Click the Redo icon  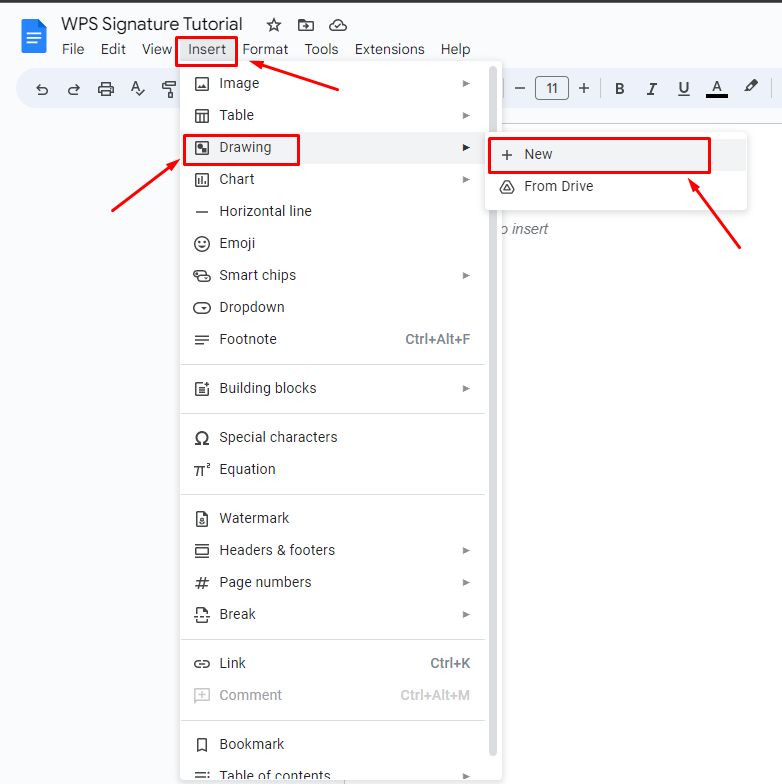click(74, 90)
